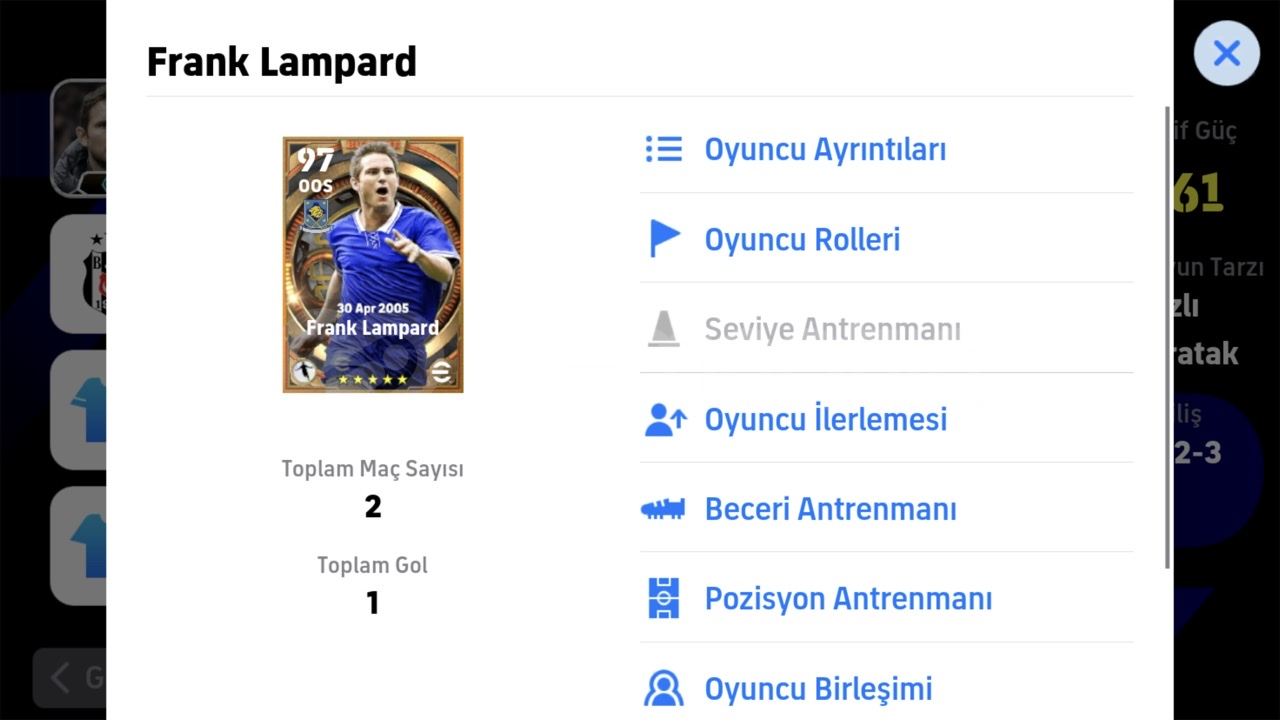The height and width of the screenshot is (720, 1280).
Task: Click the football boot icon for Beceri Antrenmanı
Action: (x=663, y=509)
